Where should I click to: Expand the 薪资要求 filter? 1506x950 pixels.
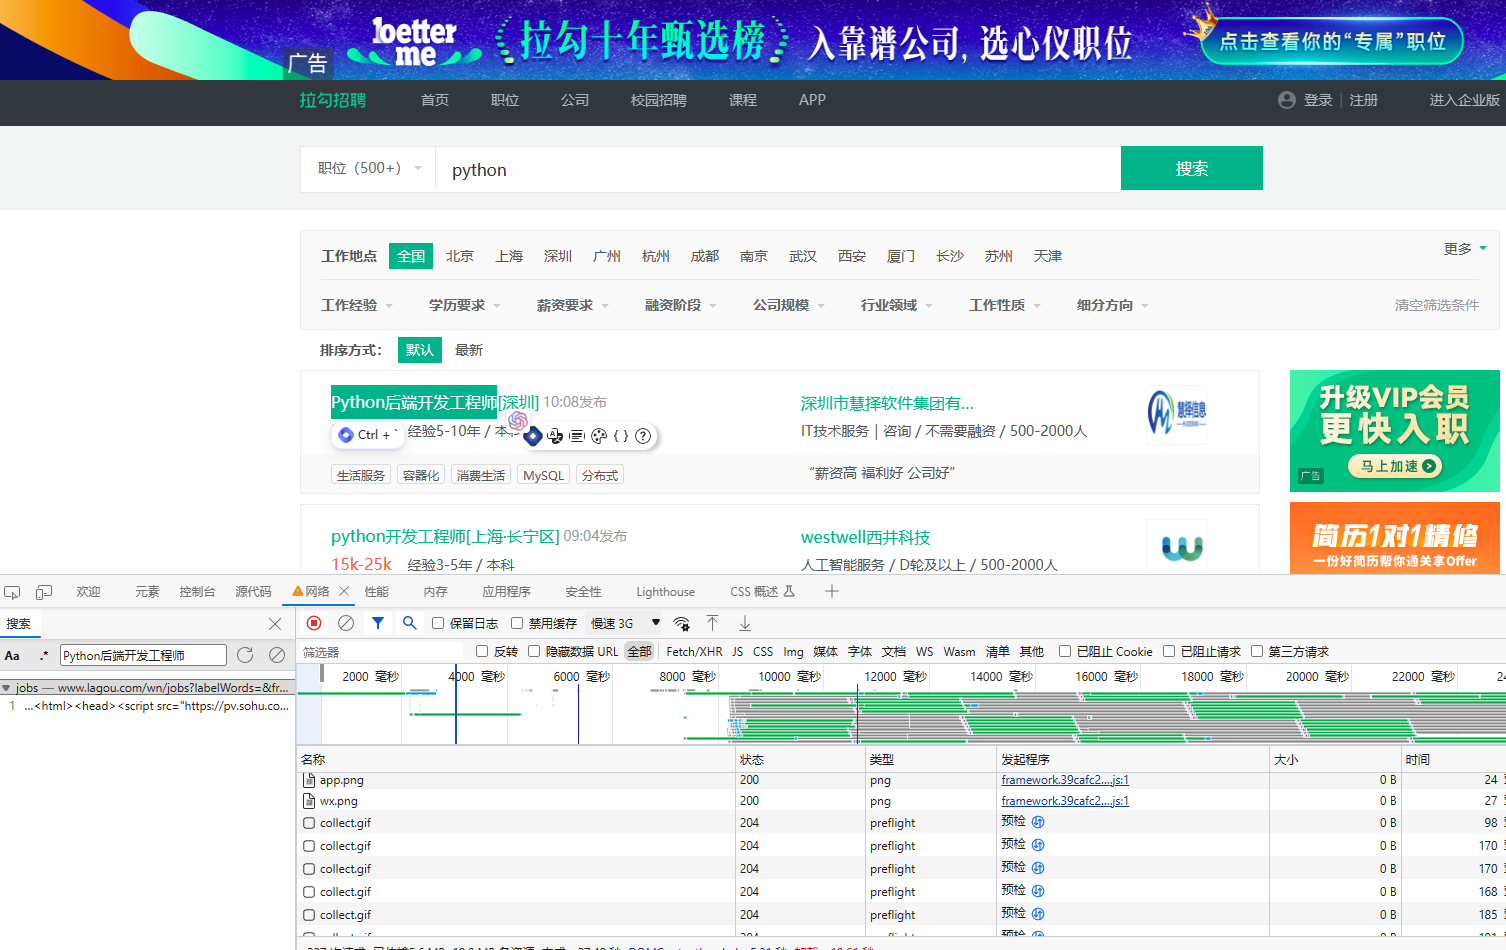click(x=573, y=305)
